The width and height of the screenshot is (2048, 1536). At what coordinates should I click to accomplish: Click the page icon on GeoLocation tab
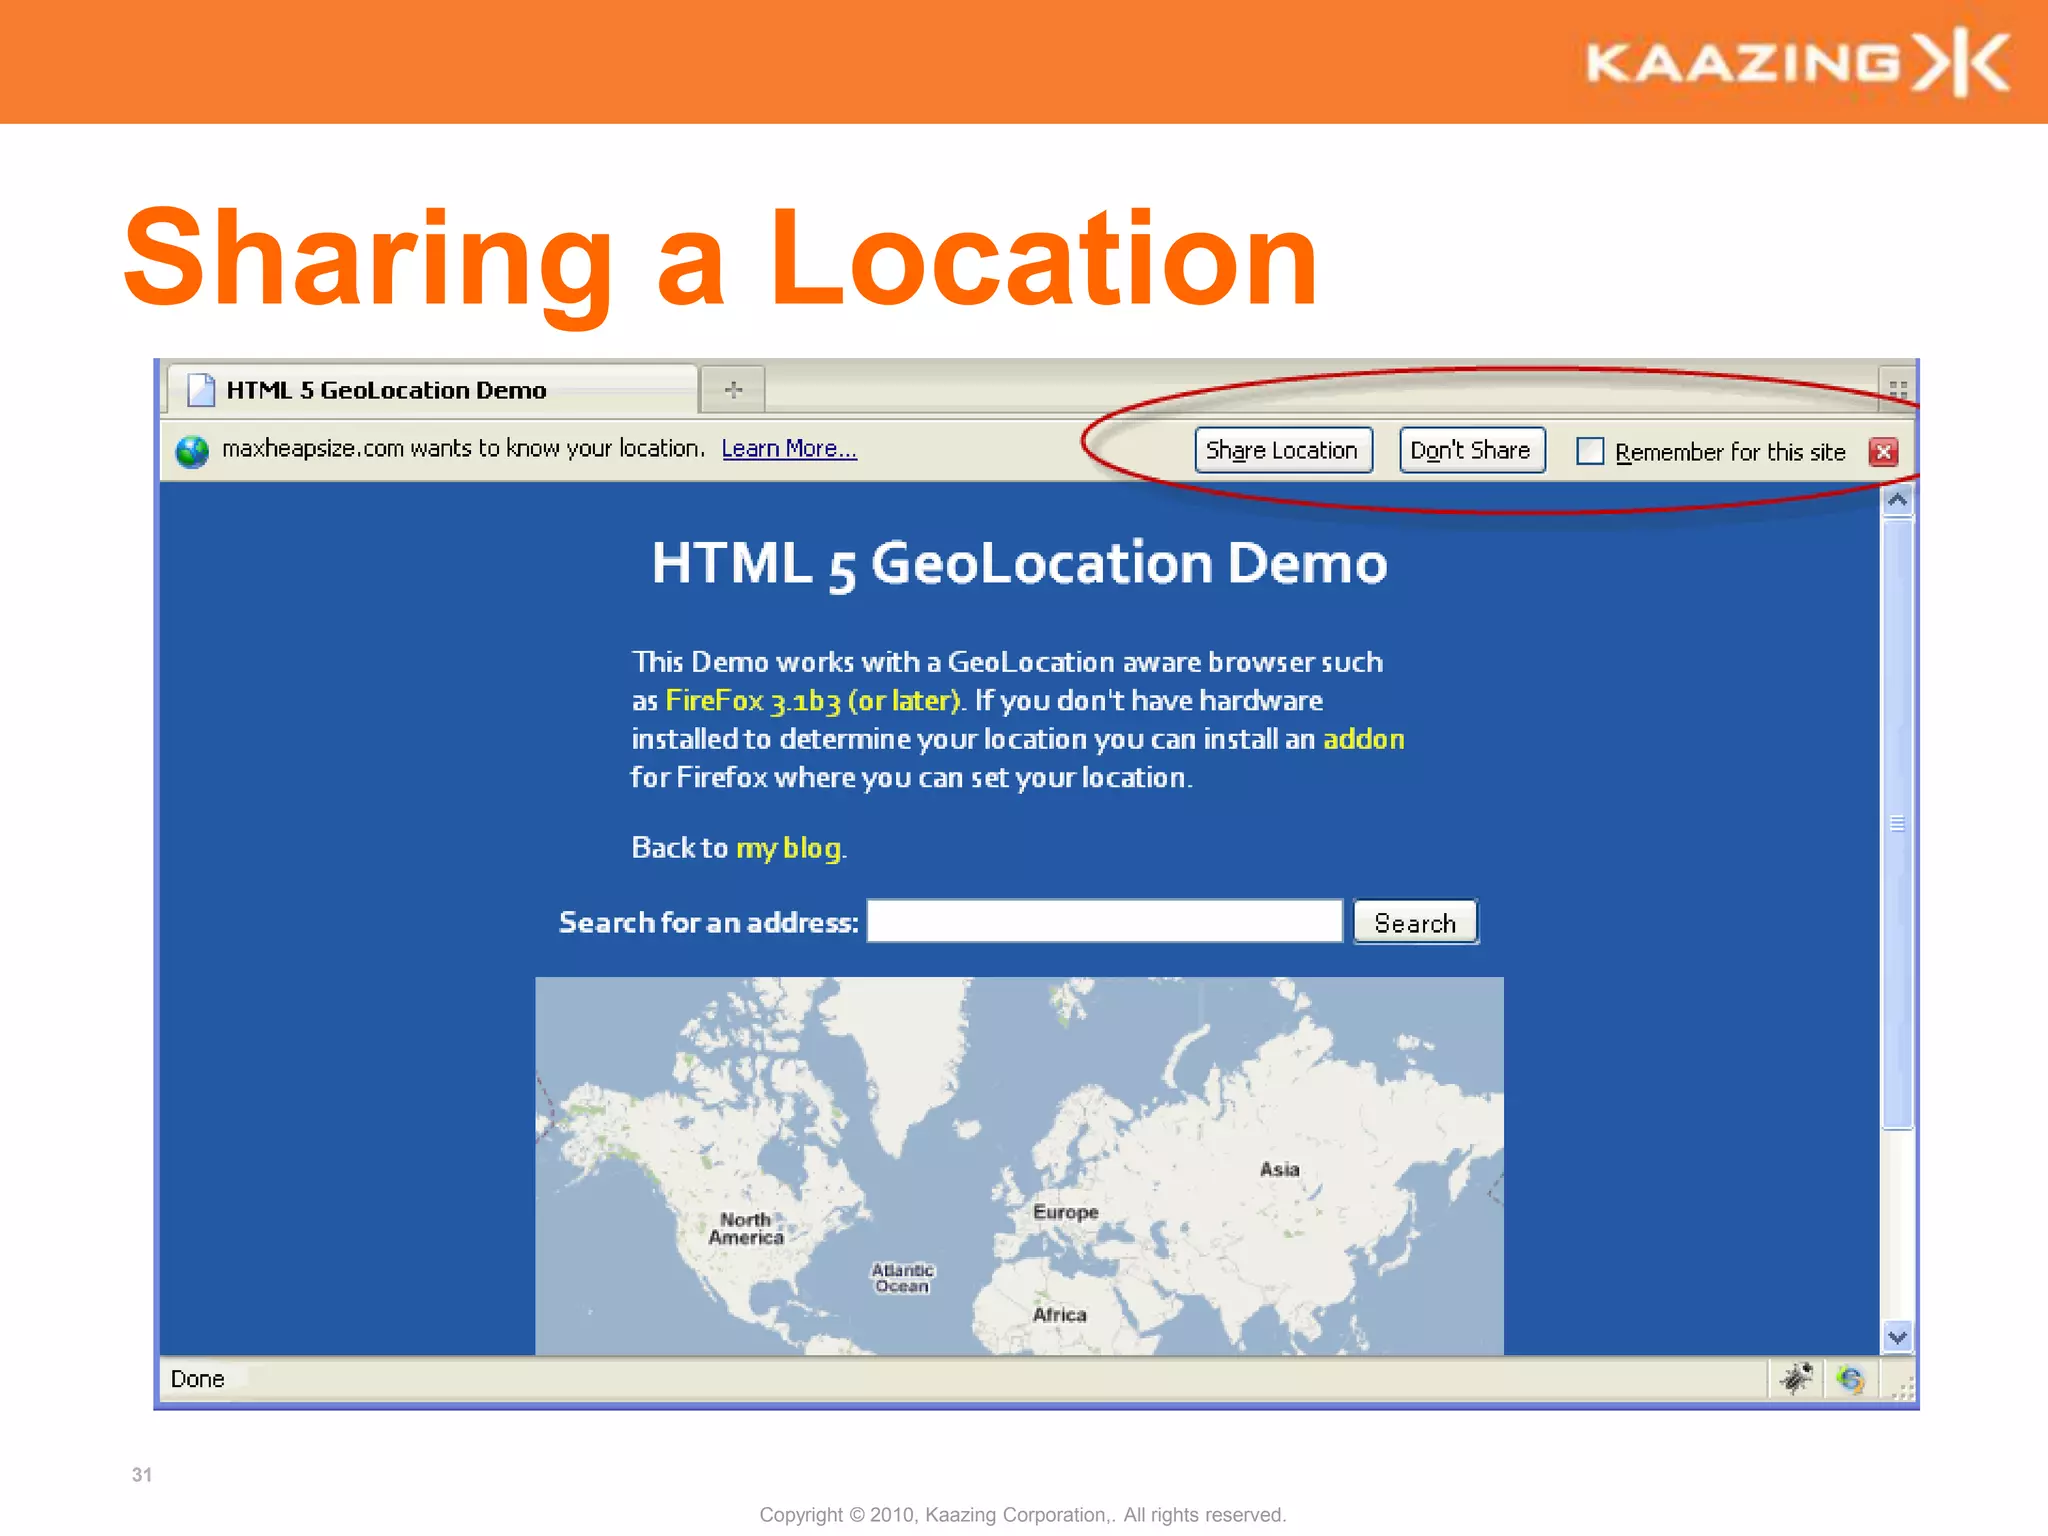click(201, 390)
